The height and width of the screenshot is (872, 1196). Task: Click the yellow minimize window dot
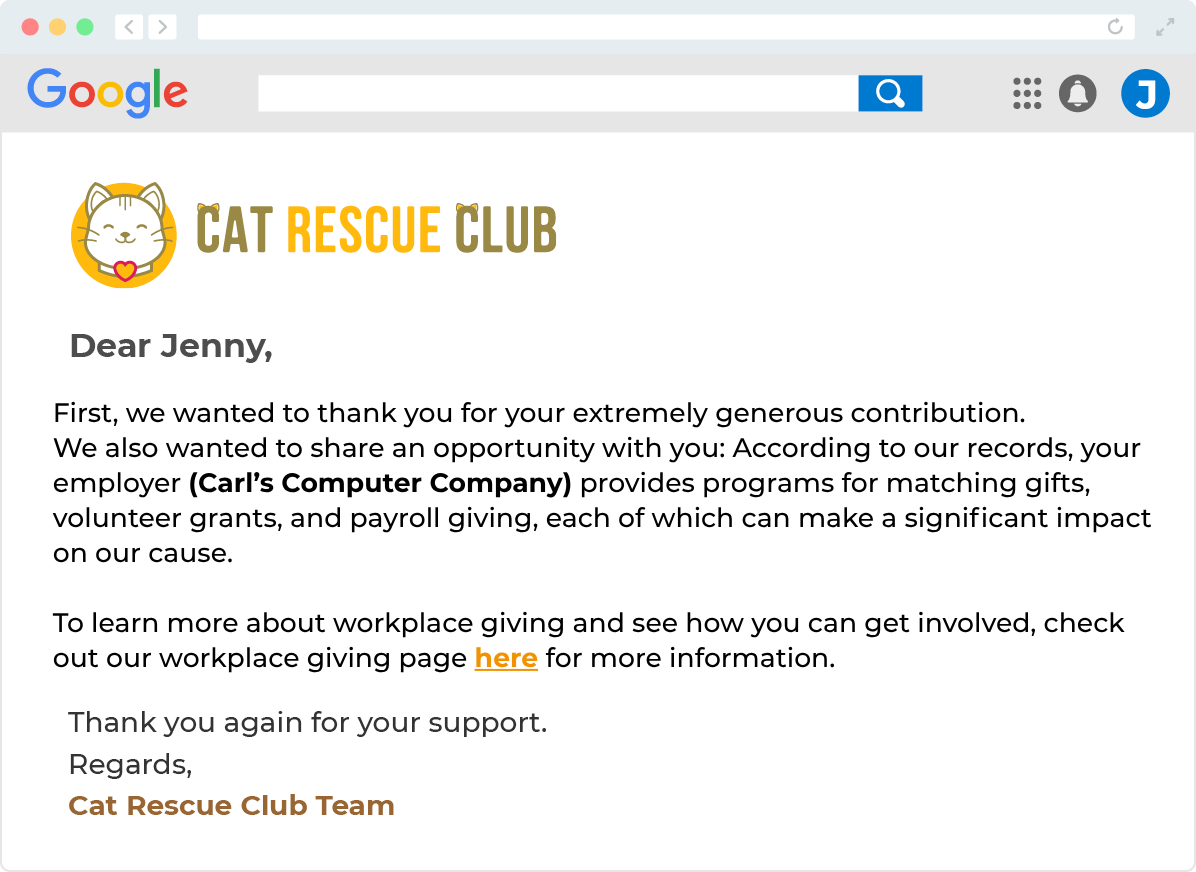(57, 27)
